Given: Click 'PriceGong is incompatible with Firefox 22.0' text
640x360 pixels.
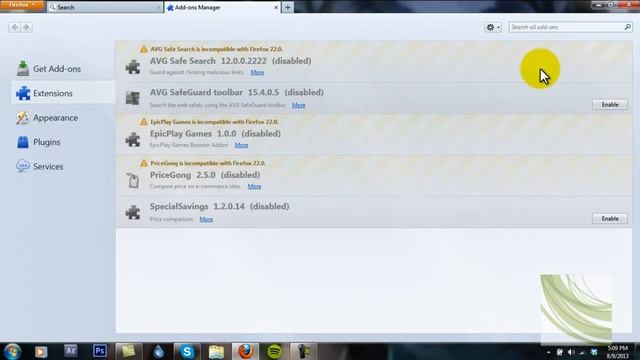Looking at the screenshot, I should [x=208, y=163].
